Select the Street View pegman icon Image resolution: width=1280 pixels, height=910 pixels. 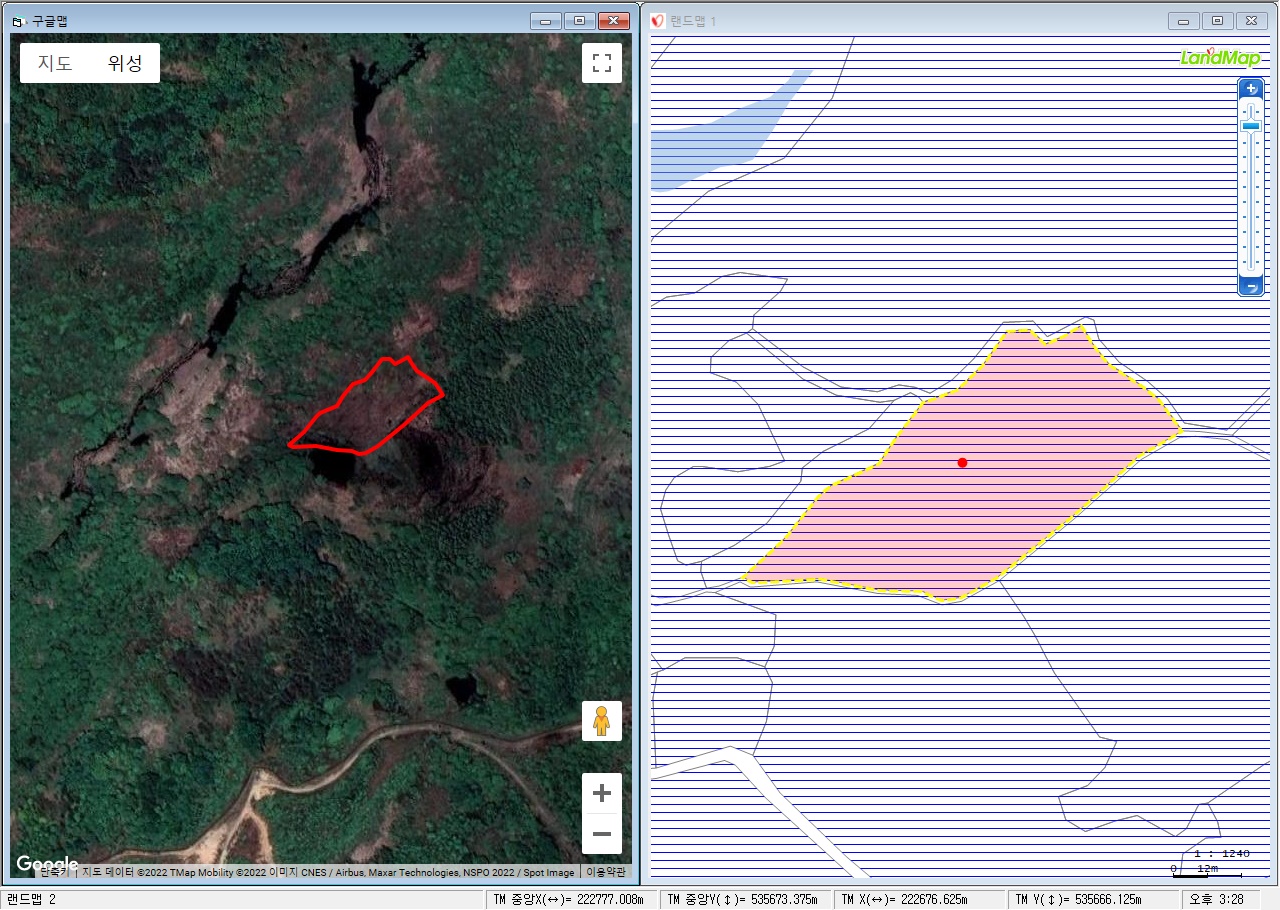(602, 721)
